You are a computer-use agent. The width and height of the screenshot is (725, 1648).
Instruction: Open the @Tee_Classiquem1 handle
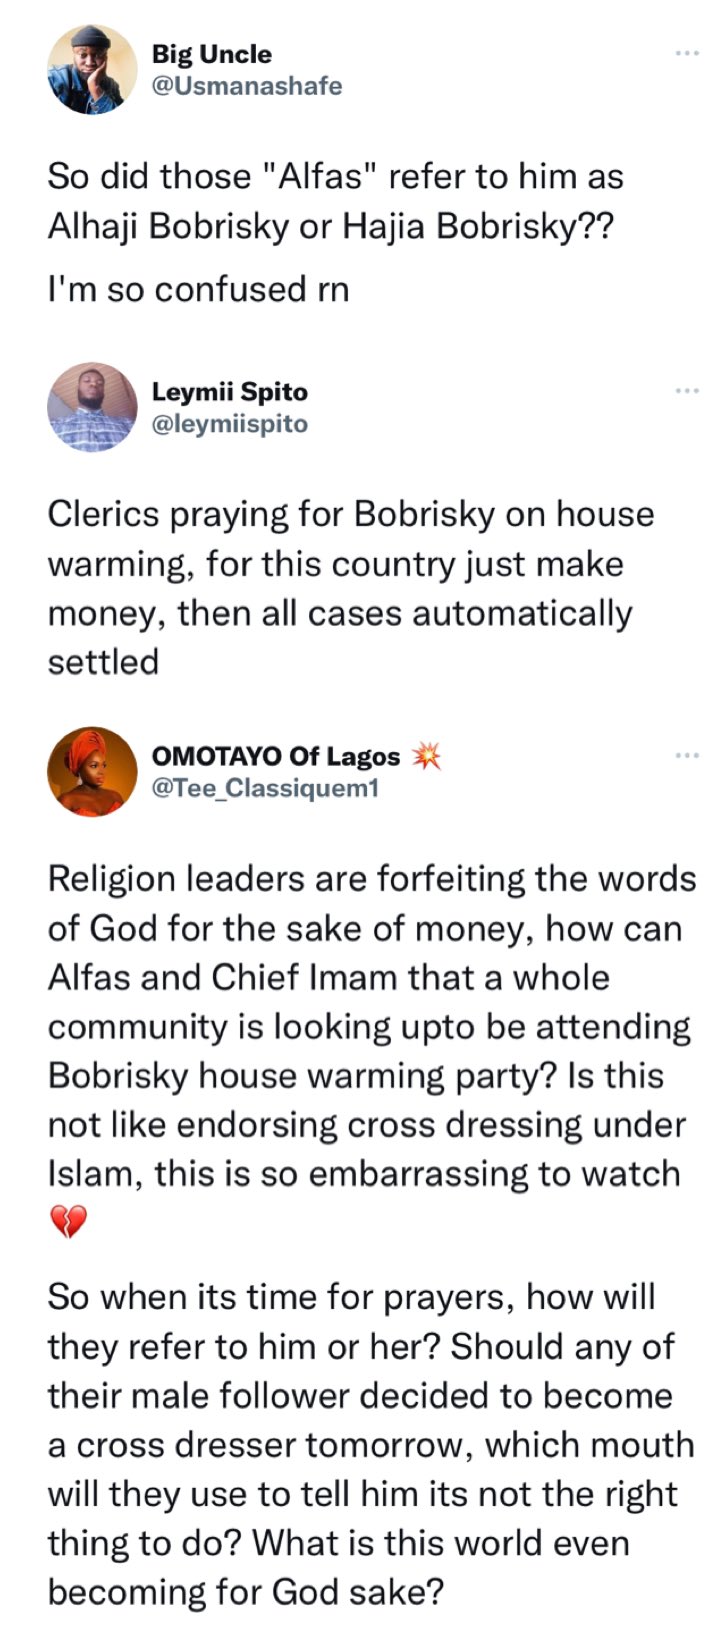[x=265, y=788]
